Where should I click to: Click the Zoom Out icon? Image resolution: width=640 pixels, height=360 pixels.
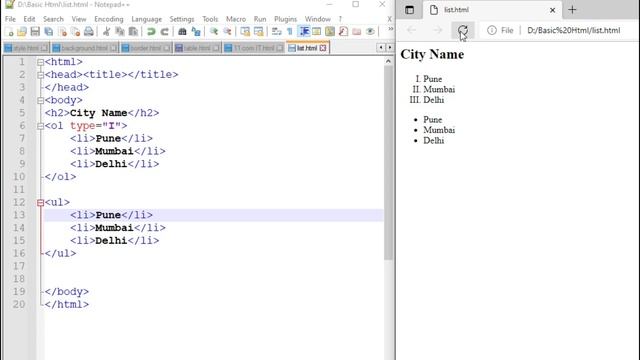coord(227,31)
